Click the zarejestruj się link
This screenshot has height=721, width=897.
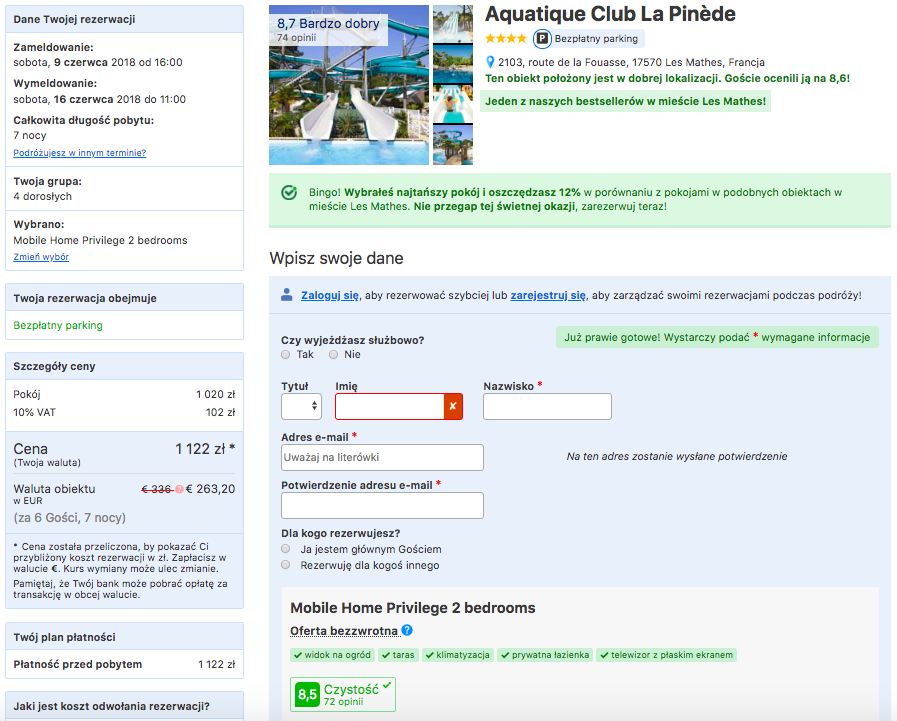548,295
